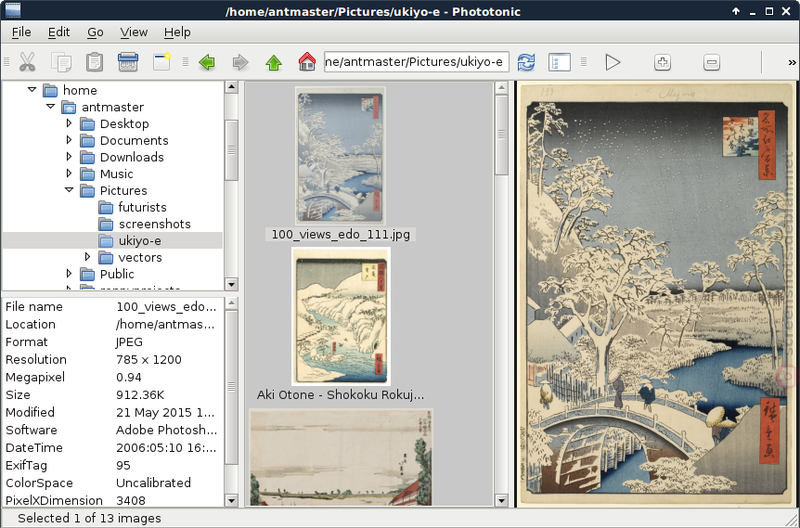Click the shredder delete icon
800x528 pixels.
coord(128,62)
